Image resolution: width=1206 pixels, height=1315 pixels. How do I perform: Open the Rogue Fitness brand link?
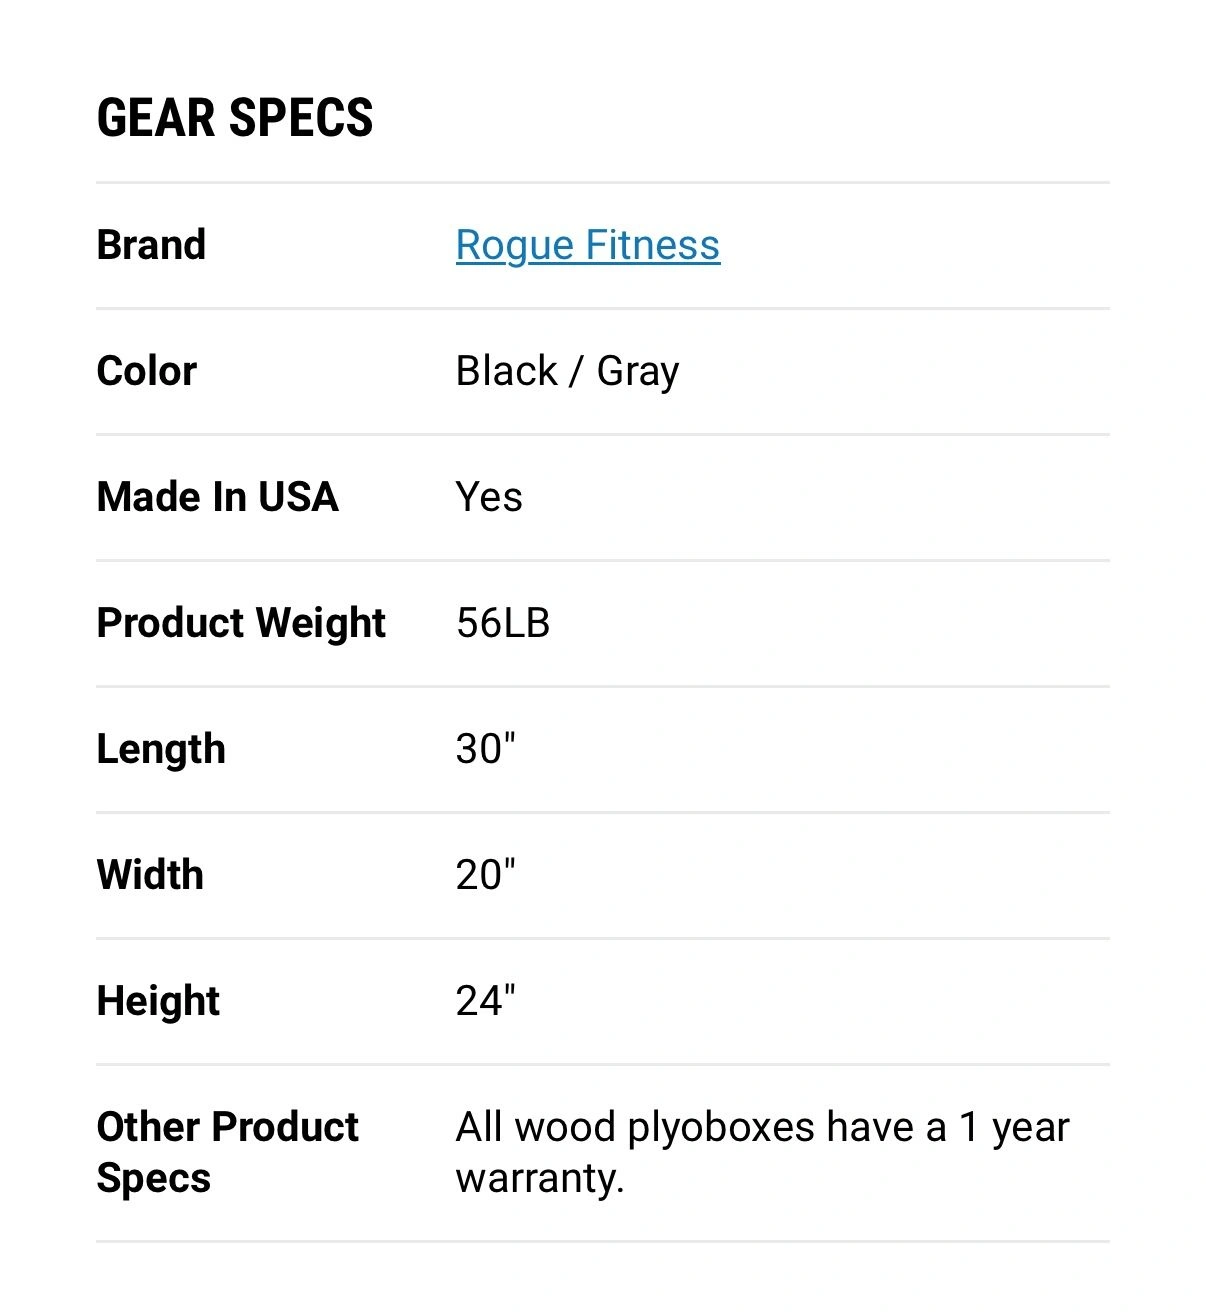587,245
